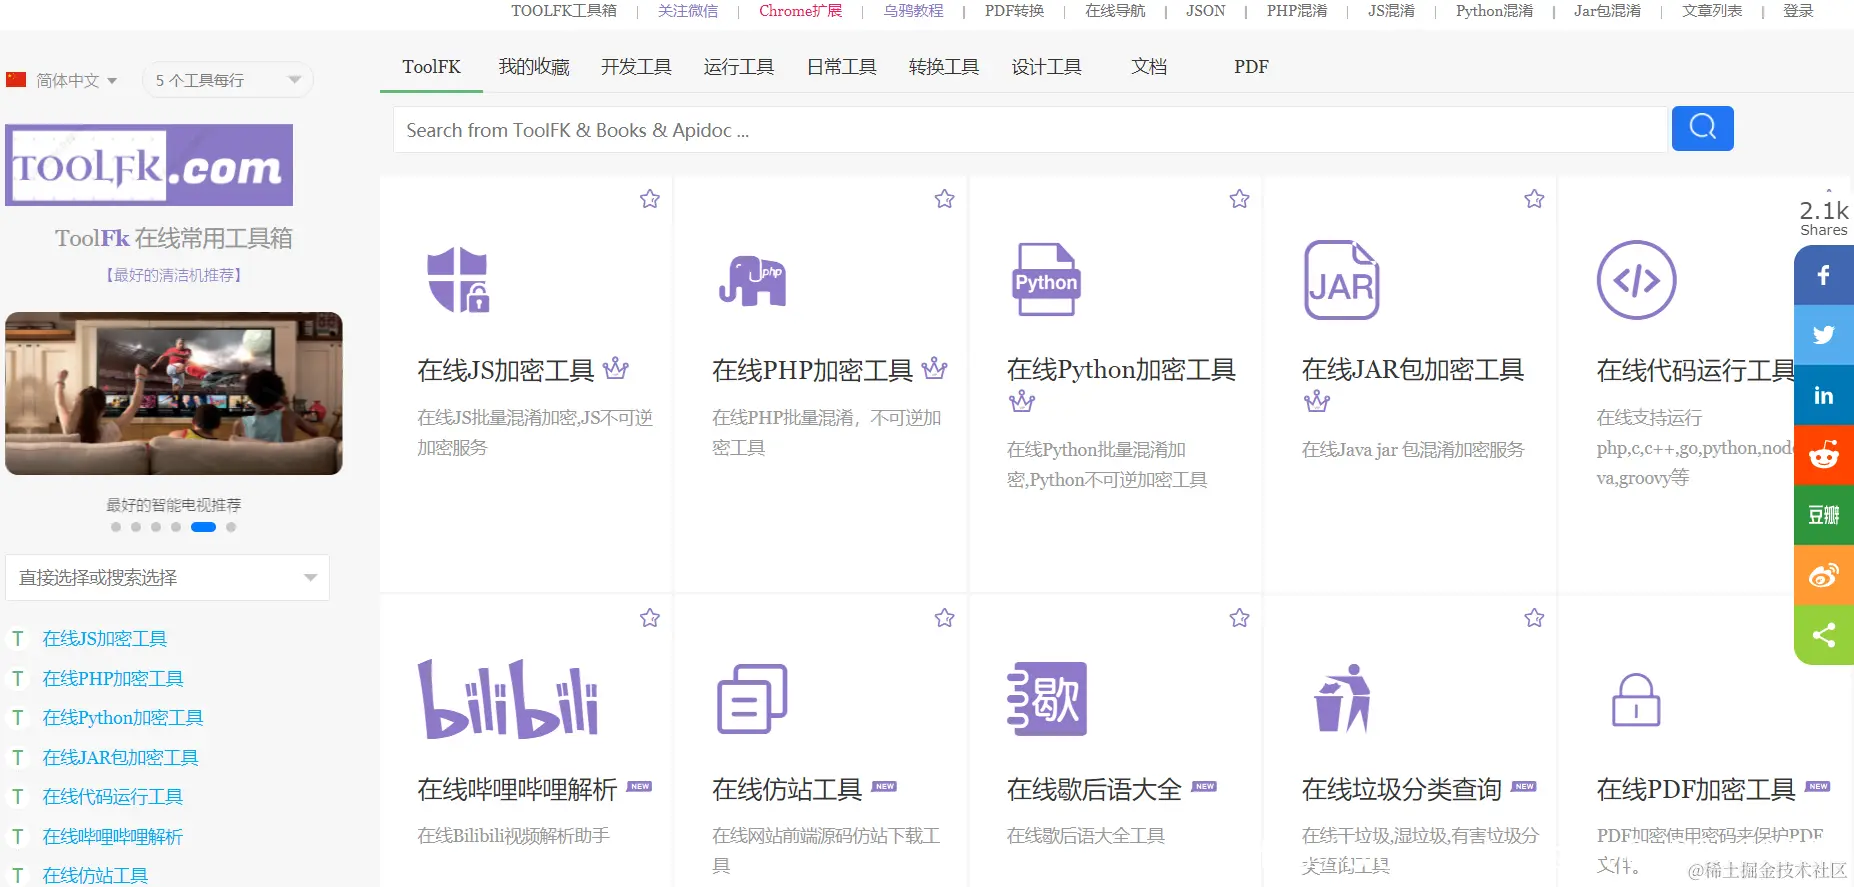
Task: Open the garbage sorting trash icon
Action: tap(1342, 698)
